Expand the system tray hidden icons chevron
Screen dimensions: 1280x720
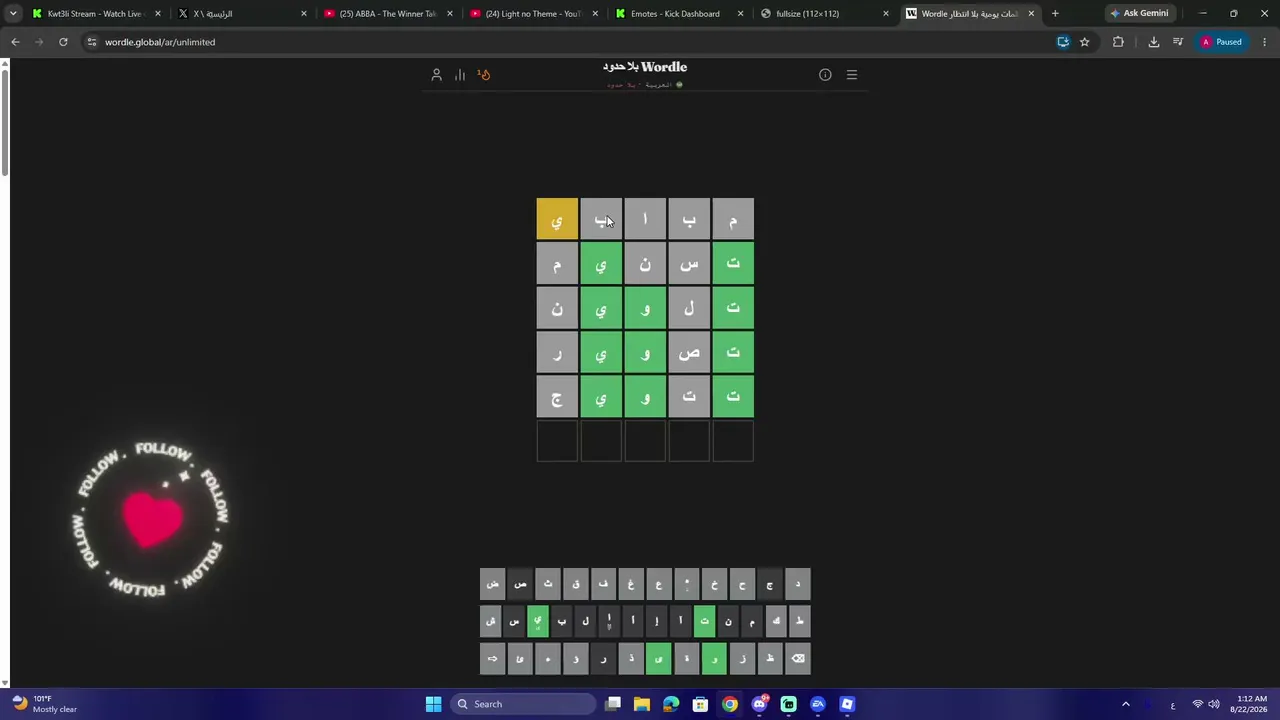1125,704
